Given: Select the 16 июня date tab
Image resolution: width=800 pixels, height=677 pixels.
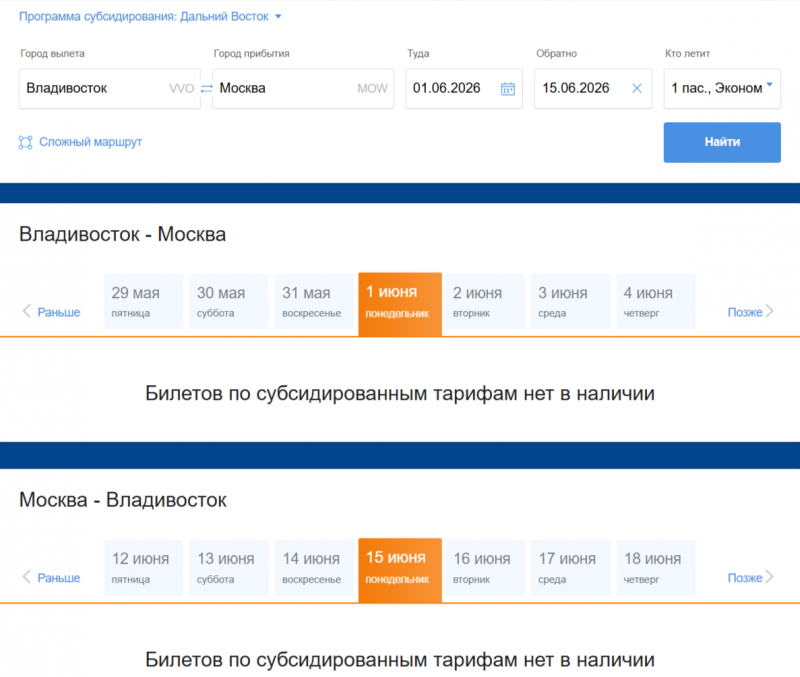Looking at the screenshot, I should pyautogui.click(x=485, y=567).
